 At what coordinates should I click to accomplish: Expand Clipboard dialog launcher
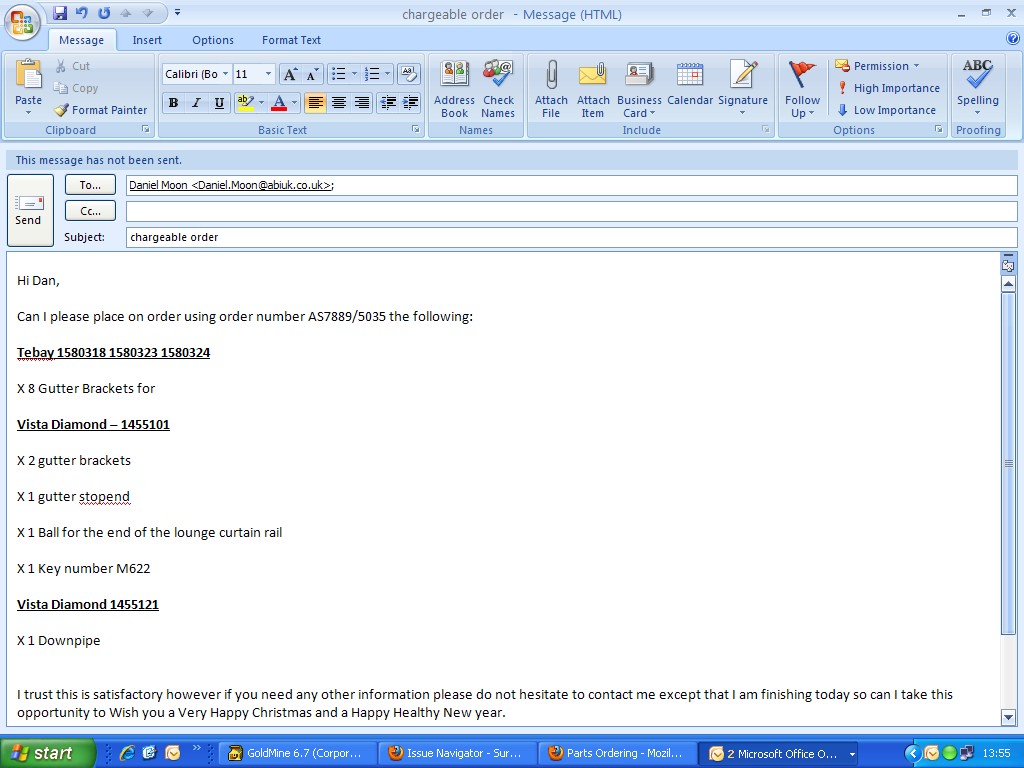point(146,129)
